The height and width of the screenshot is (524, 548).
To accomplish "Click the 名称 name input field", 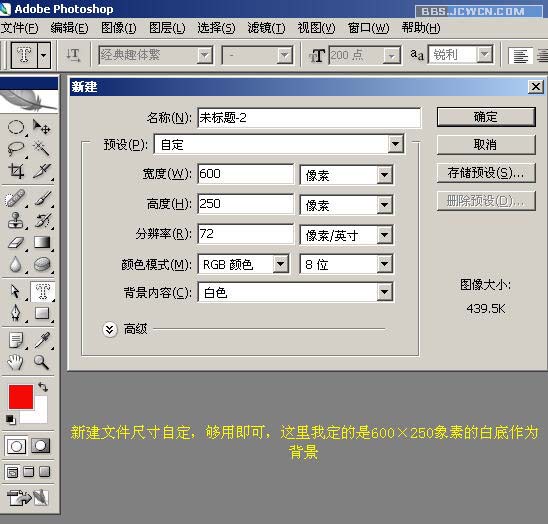I will [x=309, y=118].
